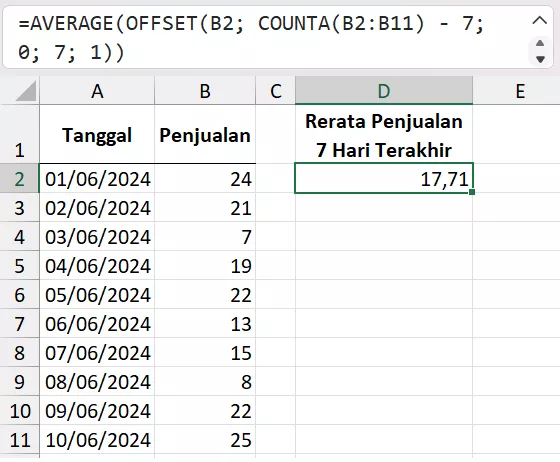560x462 pixels.
Task: Select sales value 24 for 01/06/2024
Action: click(205, 179)
